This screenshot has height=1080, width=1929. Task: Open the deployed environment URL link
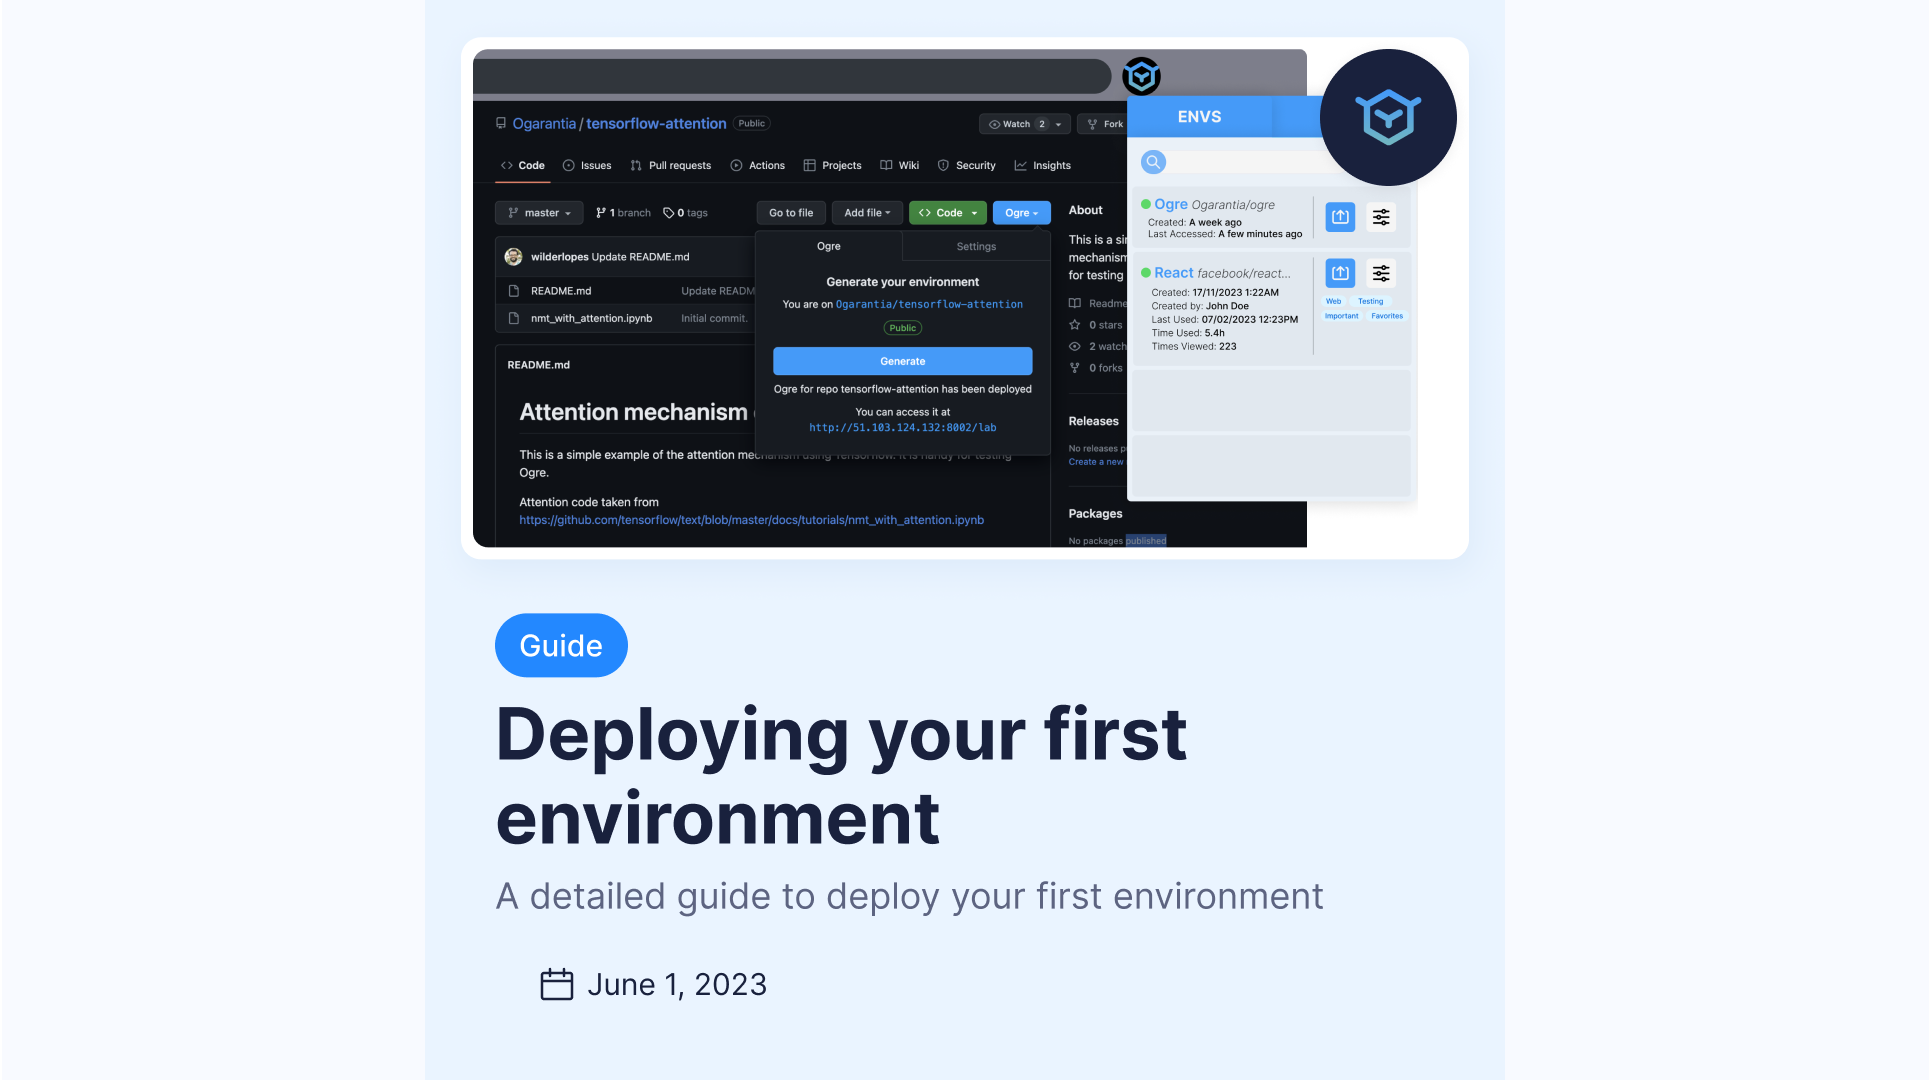pyautogui.click(x=902, y=427)
